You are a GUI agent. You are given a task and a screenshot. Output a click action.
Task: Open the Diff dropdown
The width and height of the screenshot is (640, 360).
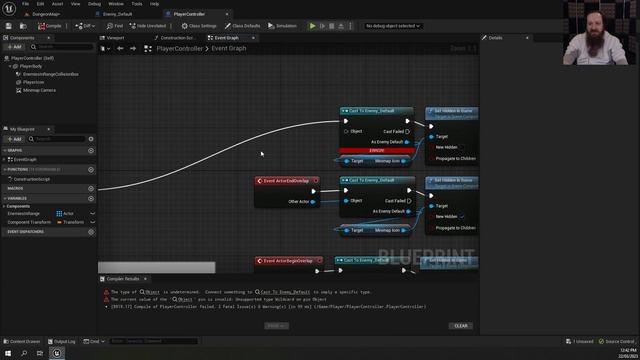pyautogui.click(x=85, y=26)
